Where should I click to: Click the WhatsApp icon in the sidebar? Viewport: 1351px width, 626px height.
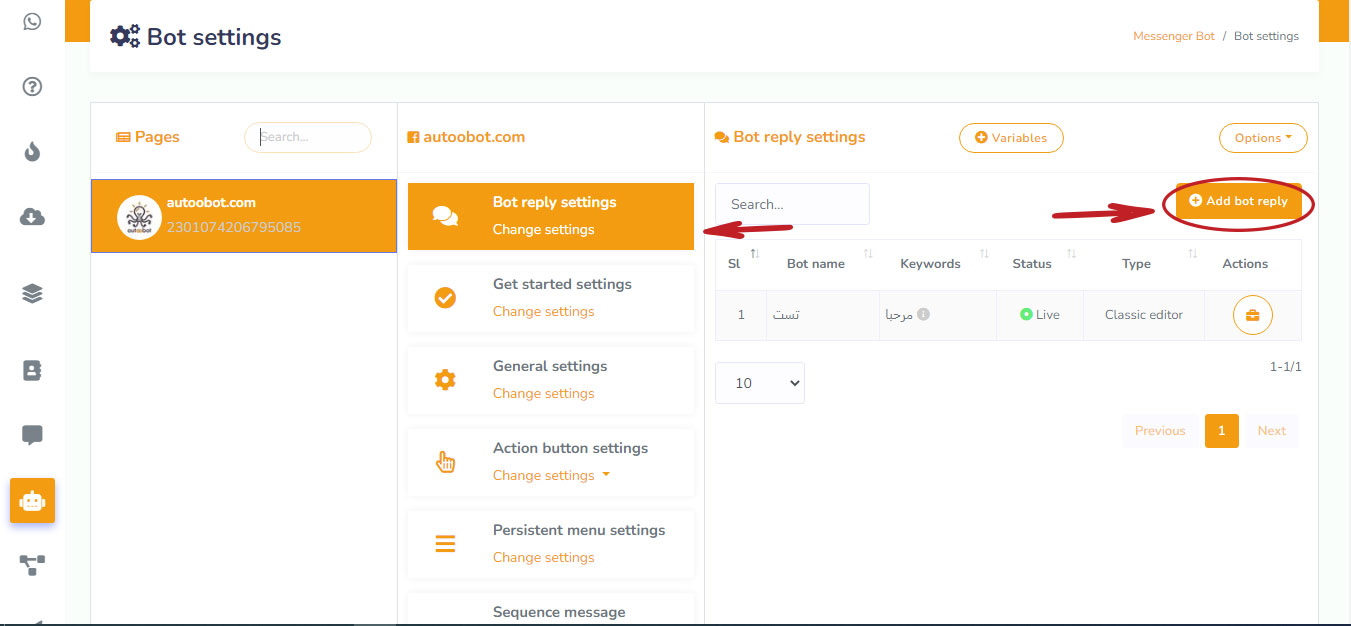point(32,21)
